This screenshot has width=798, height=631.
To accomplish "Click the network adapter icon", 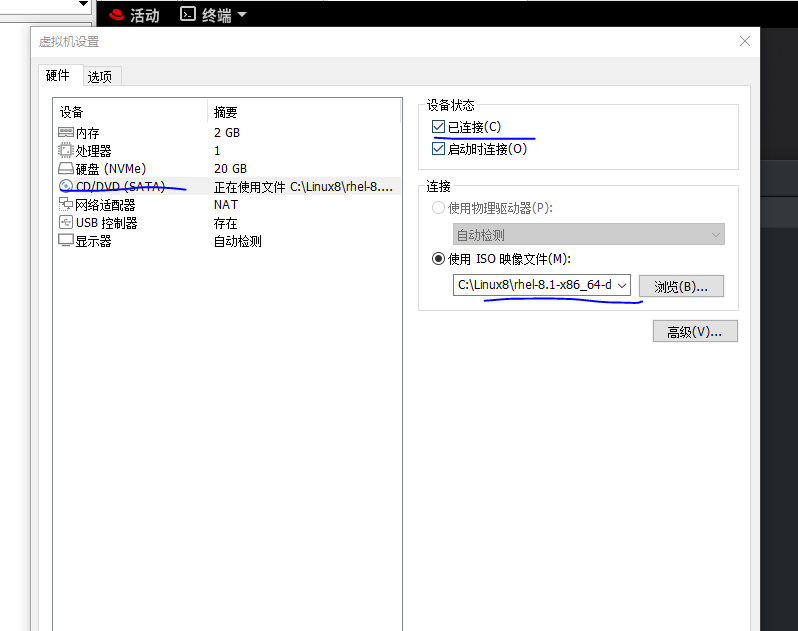I will click(66, 205).
